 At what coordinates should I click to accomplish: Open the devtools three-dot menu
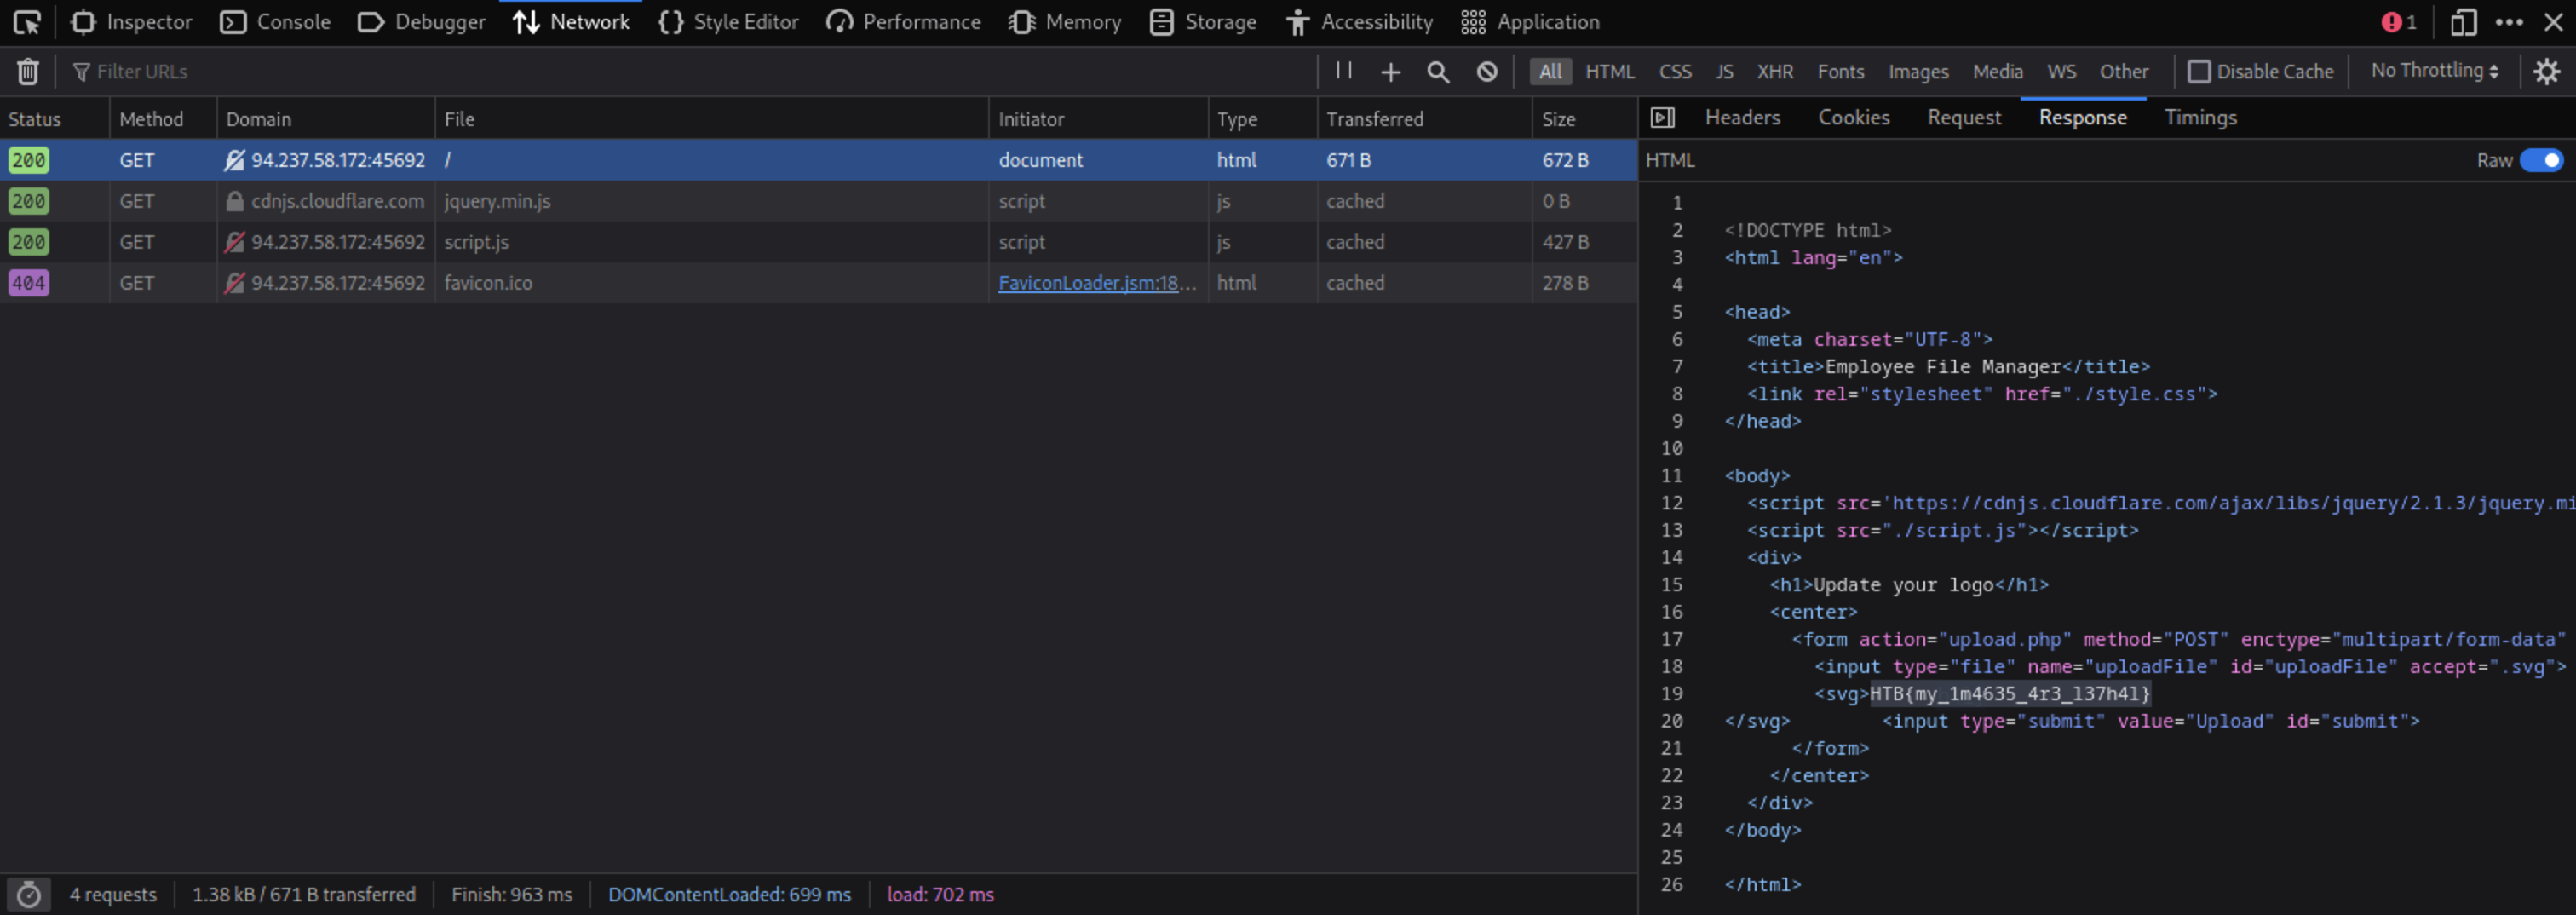click(x=2509, y=22)
